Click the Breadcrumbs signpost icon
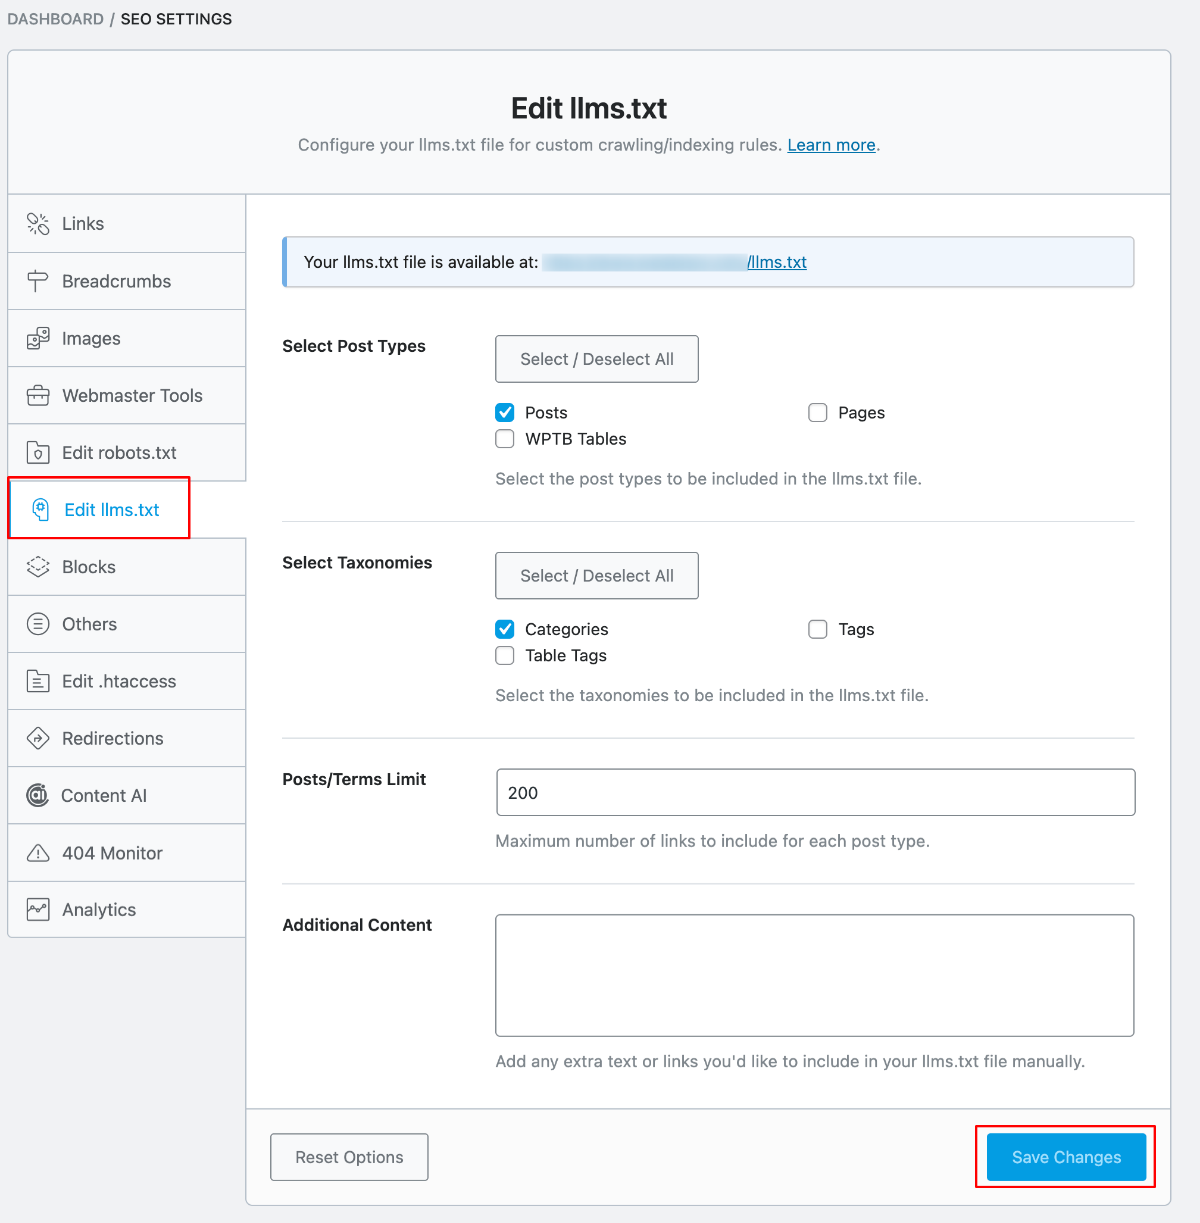The height and width of the screenshot is (1223, 1200). (38, 281)
